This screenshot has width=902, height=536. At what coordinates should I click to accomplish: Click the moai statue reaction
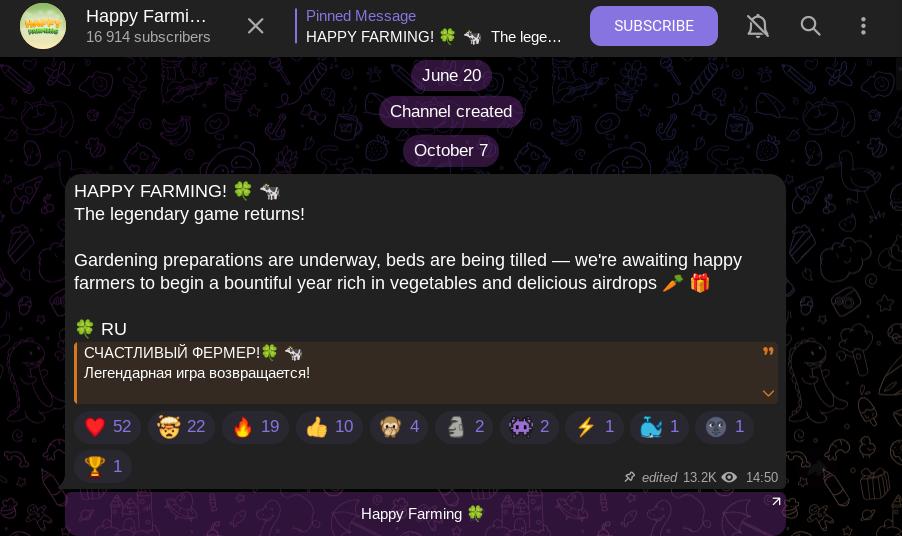coord(464,427)
